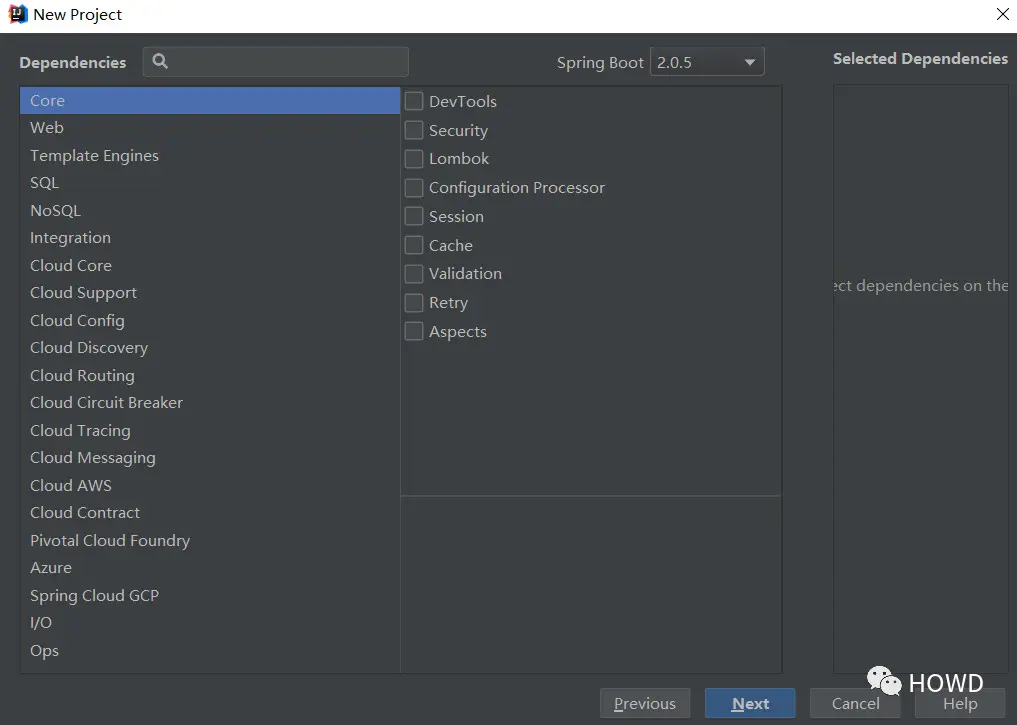Open Cloud AWS category
This screenshot has height=725, width=1017.
pyautogui.click(x=210, y=486)
